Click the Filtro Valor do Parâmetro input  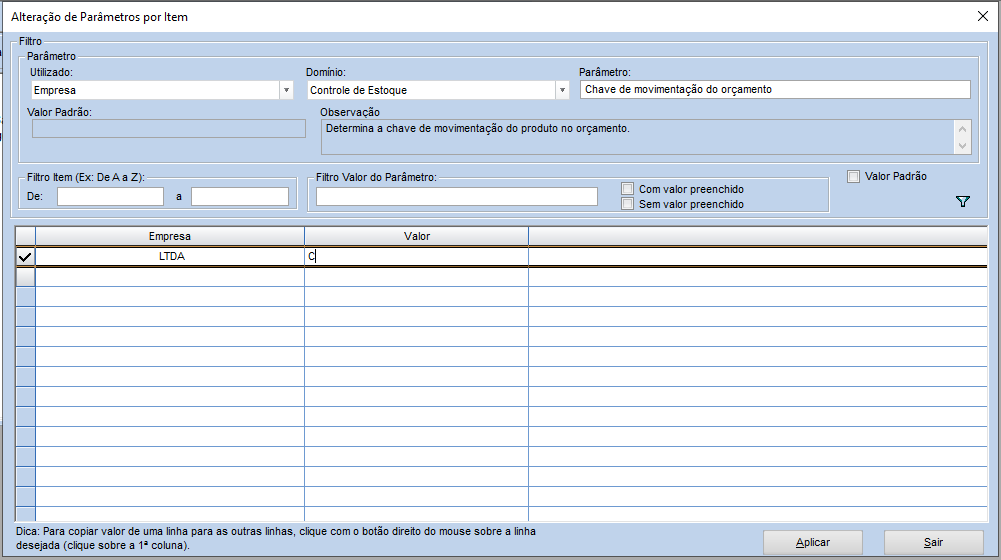point(456,197)
